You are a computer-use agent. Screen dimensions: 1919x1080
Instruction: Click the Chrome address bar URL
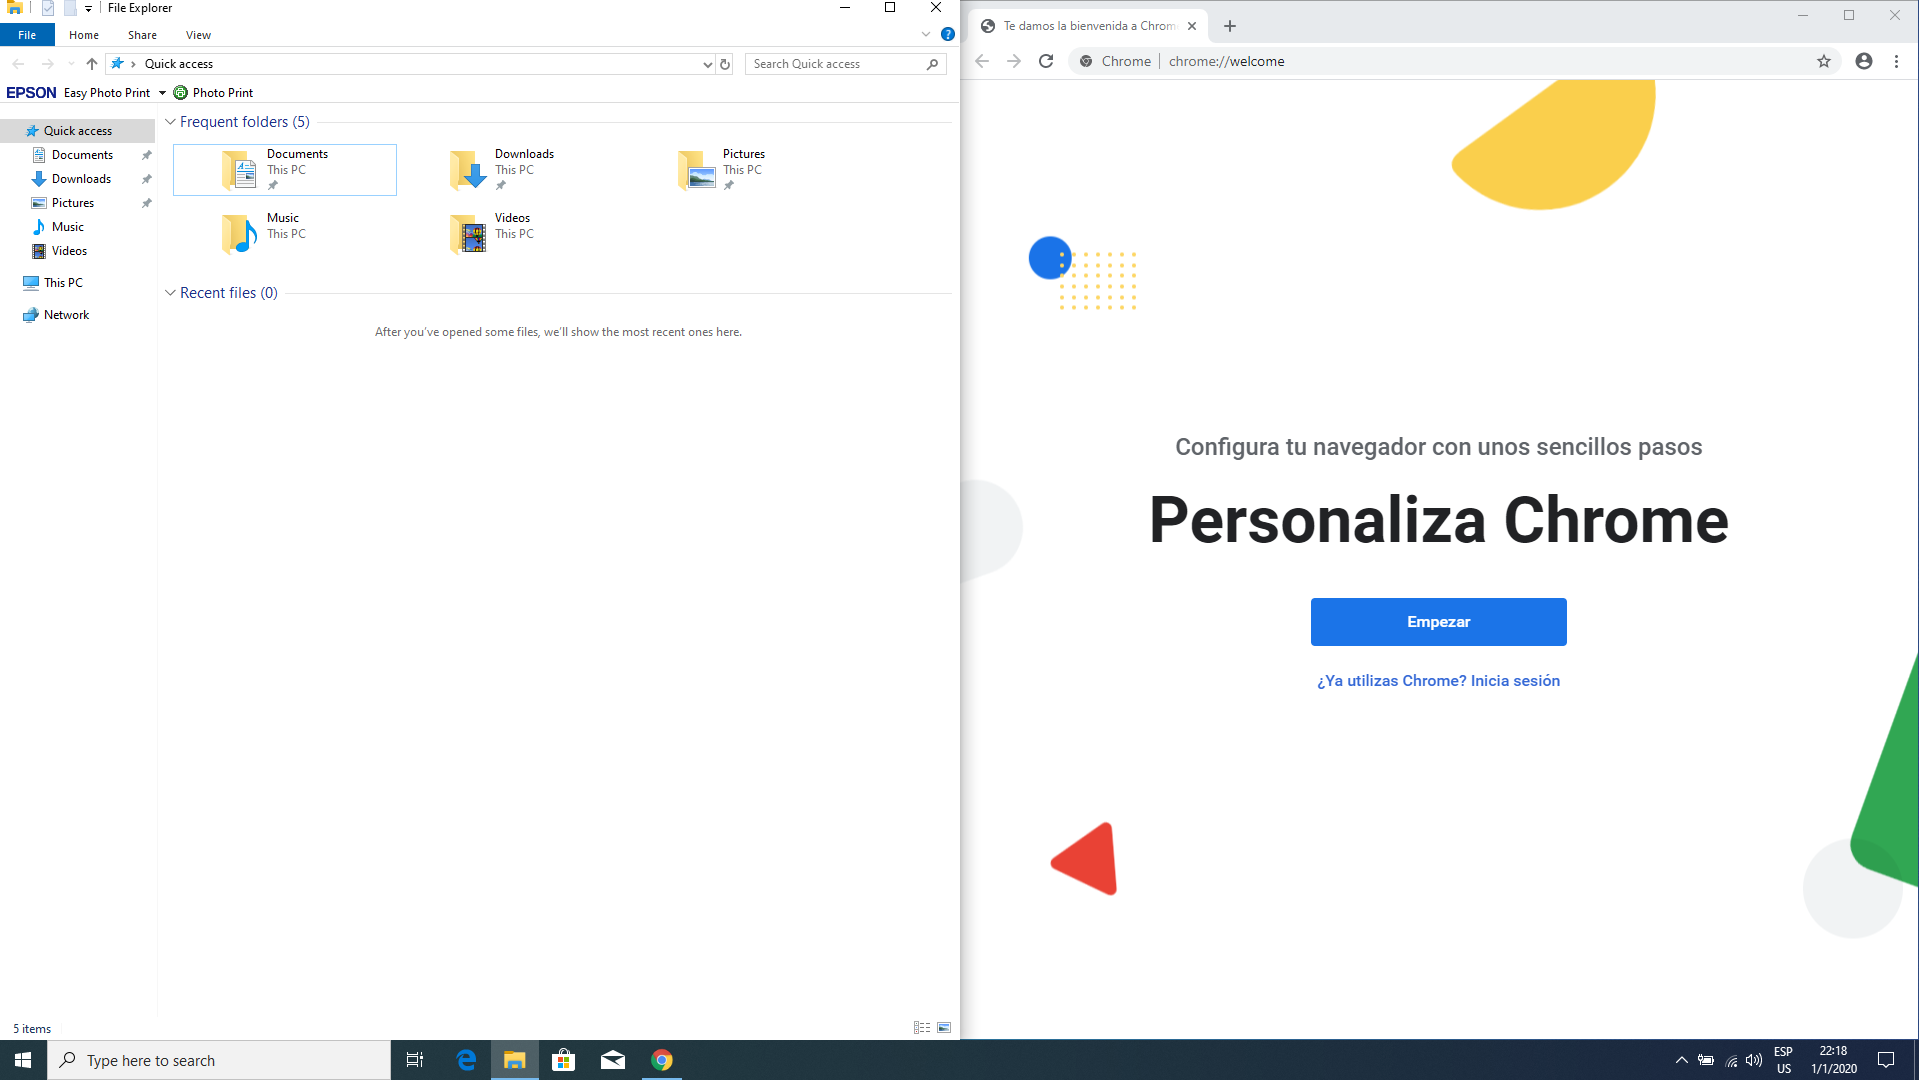tap(1226, 61)
